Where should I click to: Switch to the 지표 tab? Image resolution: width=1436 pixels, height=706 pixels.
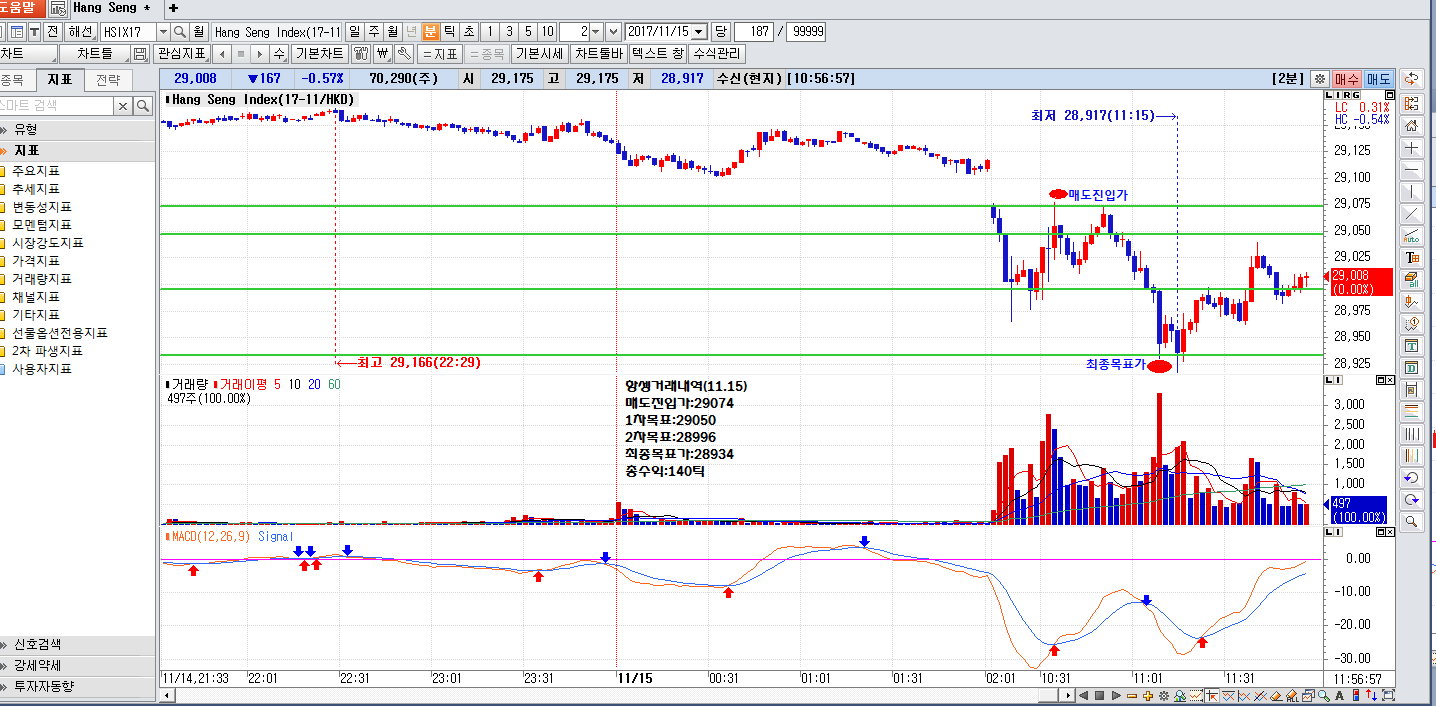click(x=59, y=80)
